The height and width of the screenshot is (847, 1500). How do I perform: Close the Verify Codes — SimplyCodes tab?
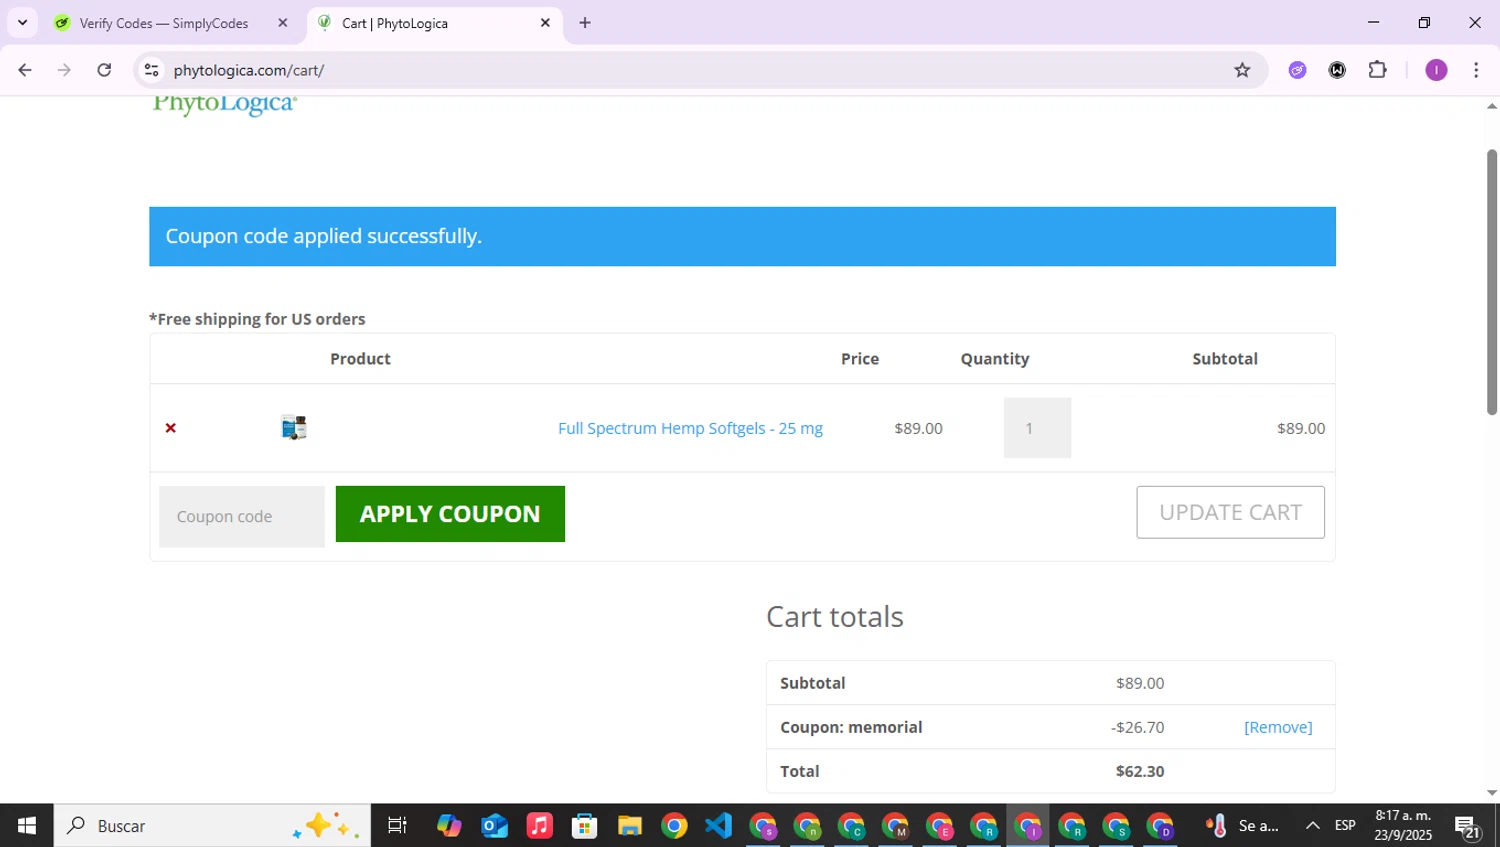click(283, 23)
